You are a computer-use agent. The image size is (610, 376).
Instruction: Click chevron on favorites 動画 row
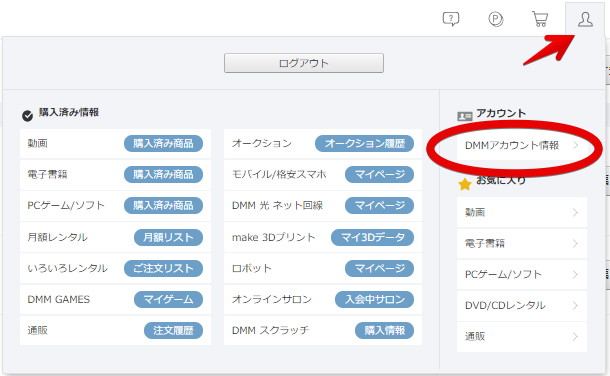pos(575,212)
